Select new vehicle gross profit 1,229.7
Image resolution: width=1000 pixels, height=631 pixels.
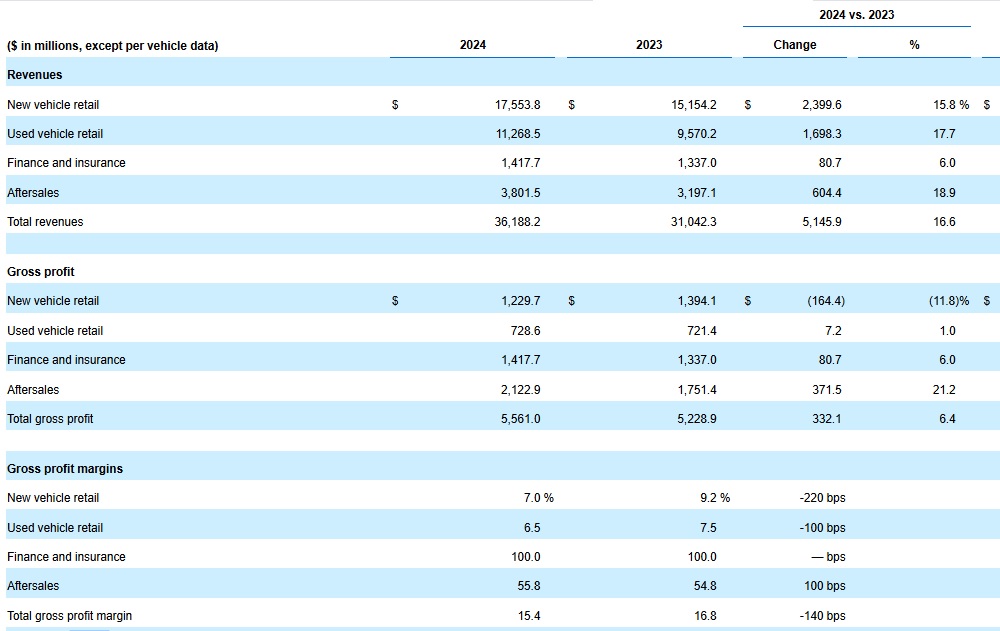[520, 301]
